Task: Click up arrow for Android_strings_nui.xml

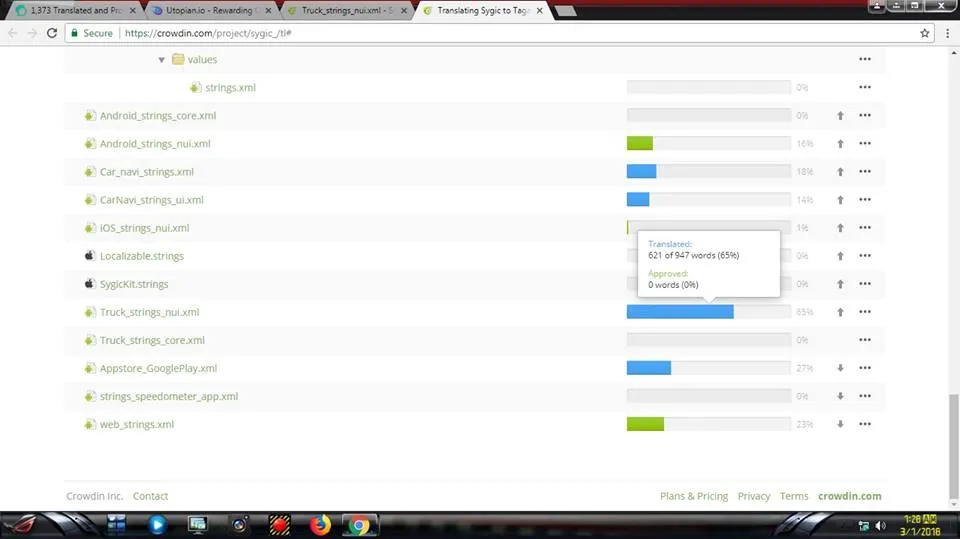Action: [x=840, y=144]
